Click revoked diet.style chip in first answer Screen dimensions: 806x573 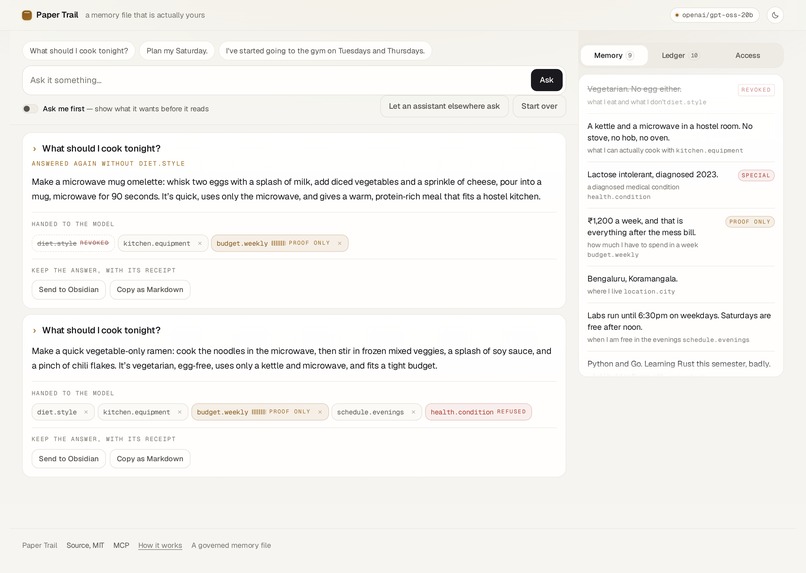(73, 243)
